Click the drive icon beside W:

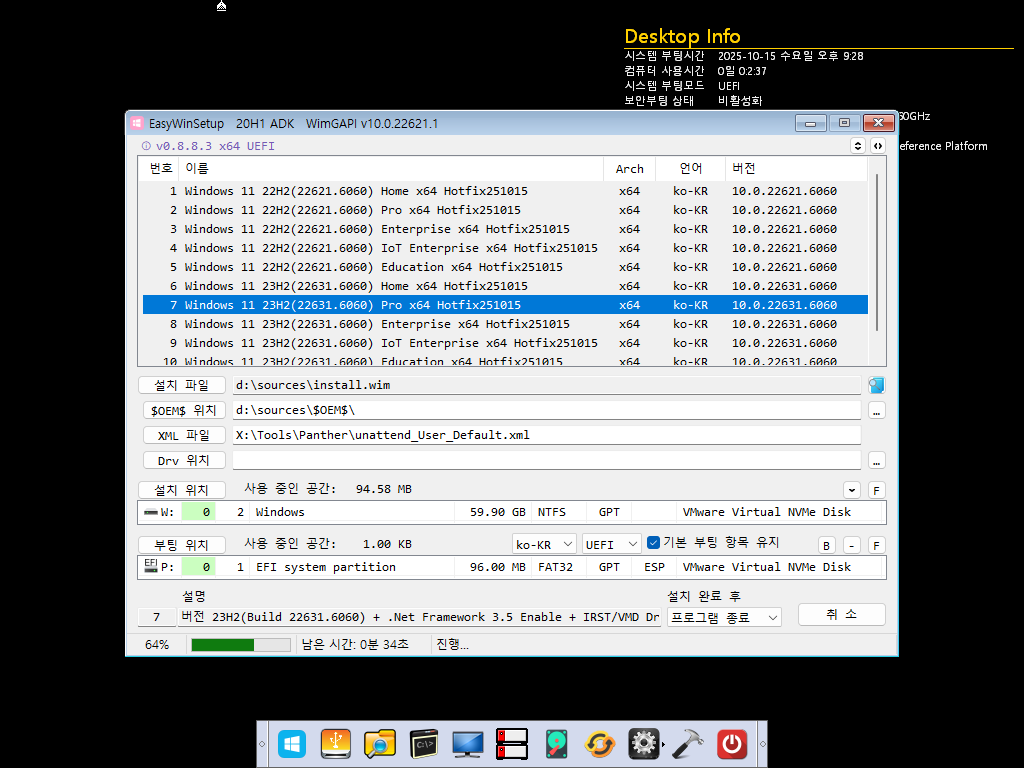(151, 512)
